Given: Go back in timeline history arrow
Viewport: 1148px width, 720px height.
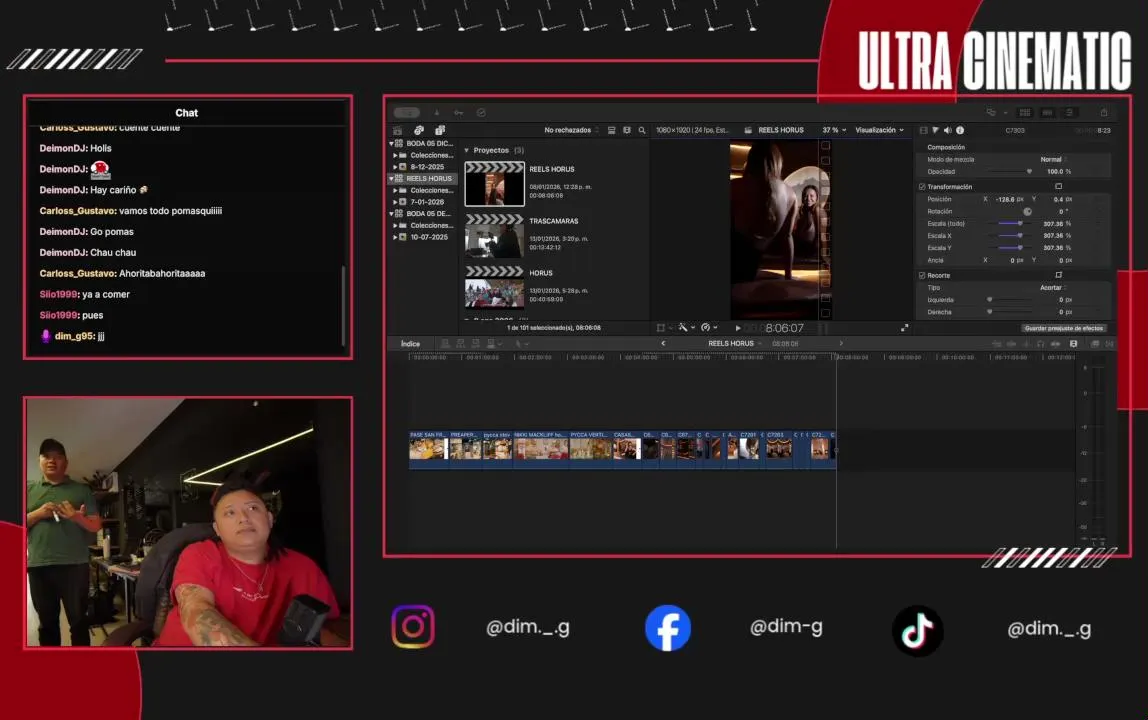Looking at the screenshot, I should point(663,344).
